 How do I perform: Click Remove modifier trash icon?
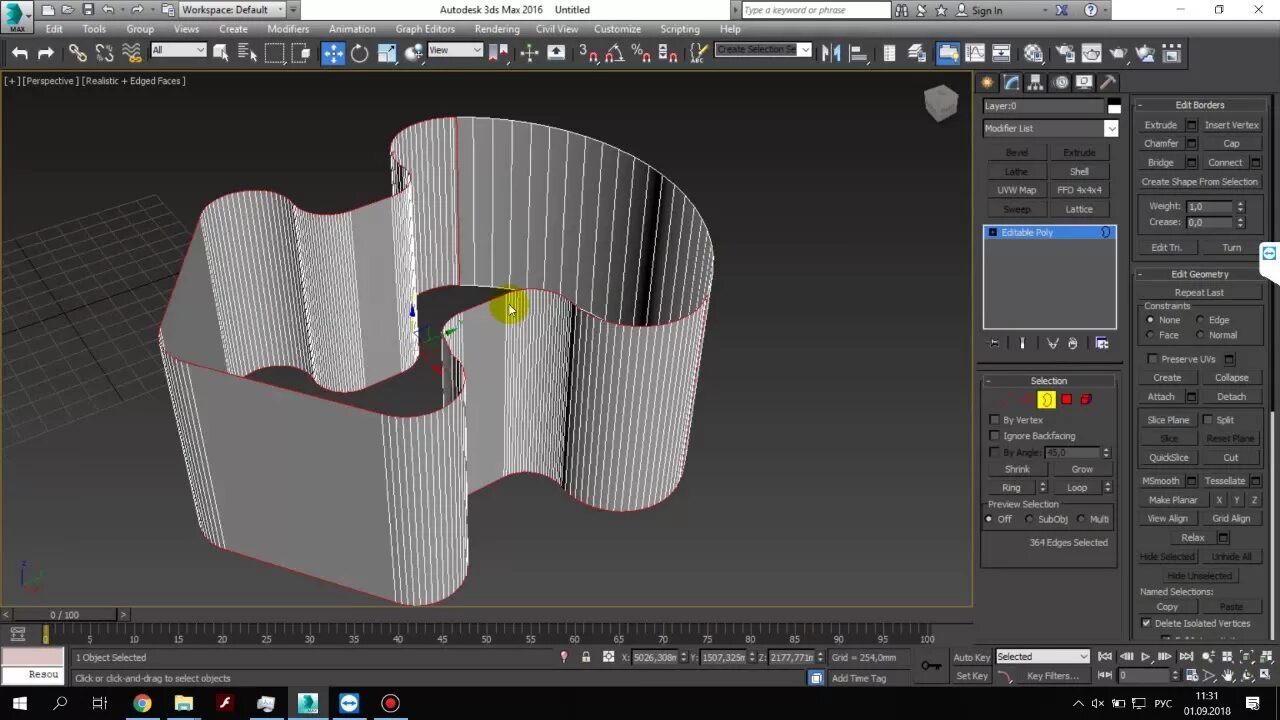tap(1073, 343)
